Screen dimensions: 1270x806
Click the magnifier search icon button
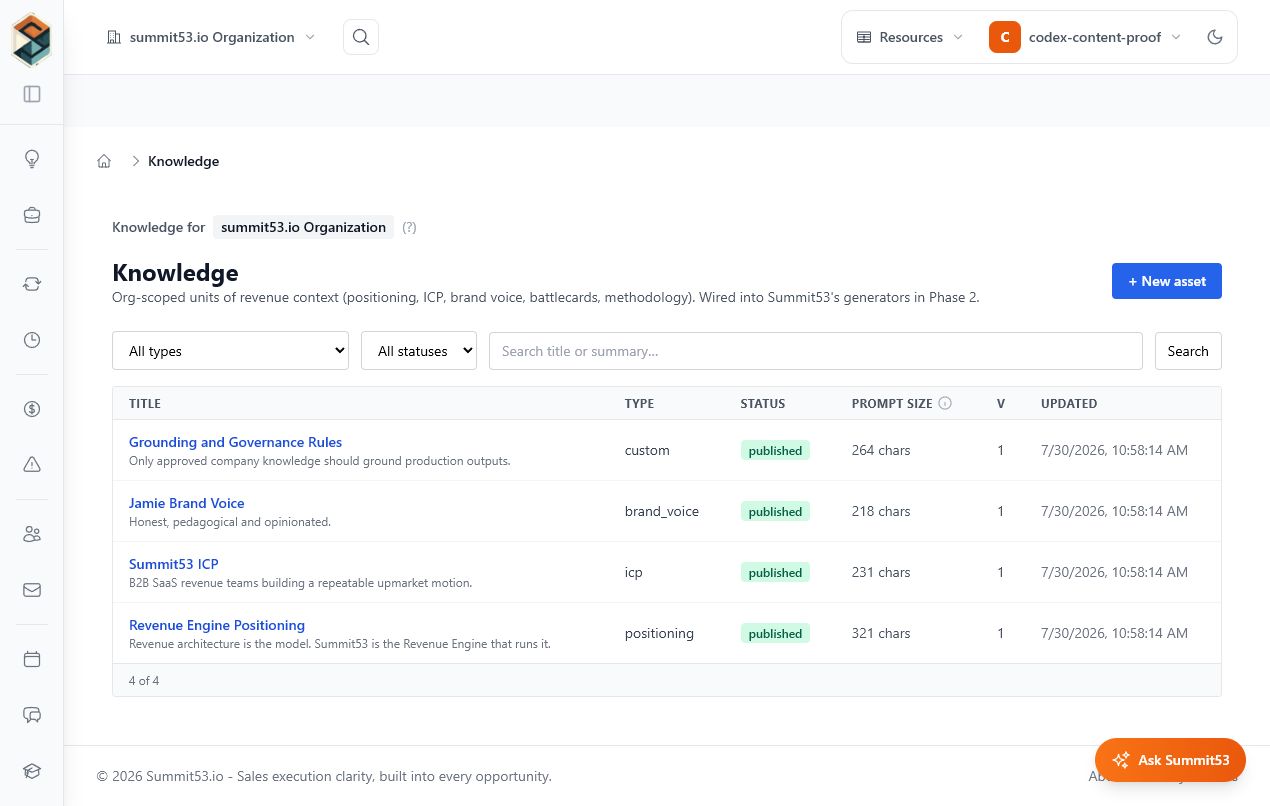click(x=361, y=37)
